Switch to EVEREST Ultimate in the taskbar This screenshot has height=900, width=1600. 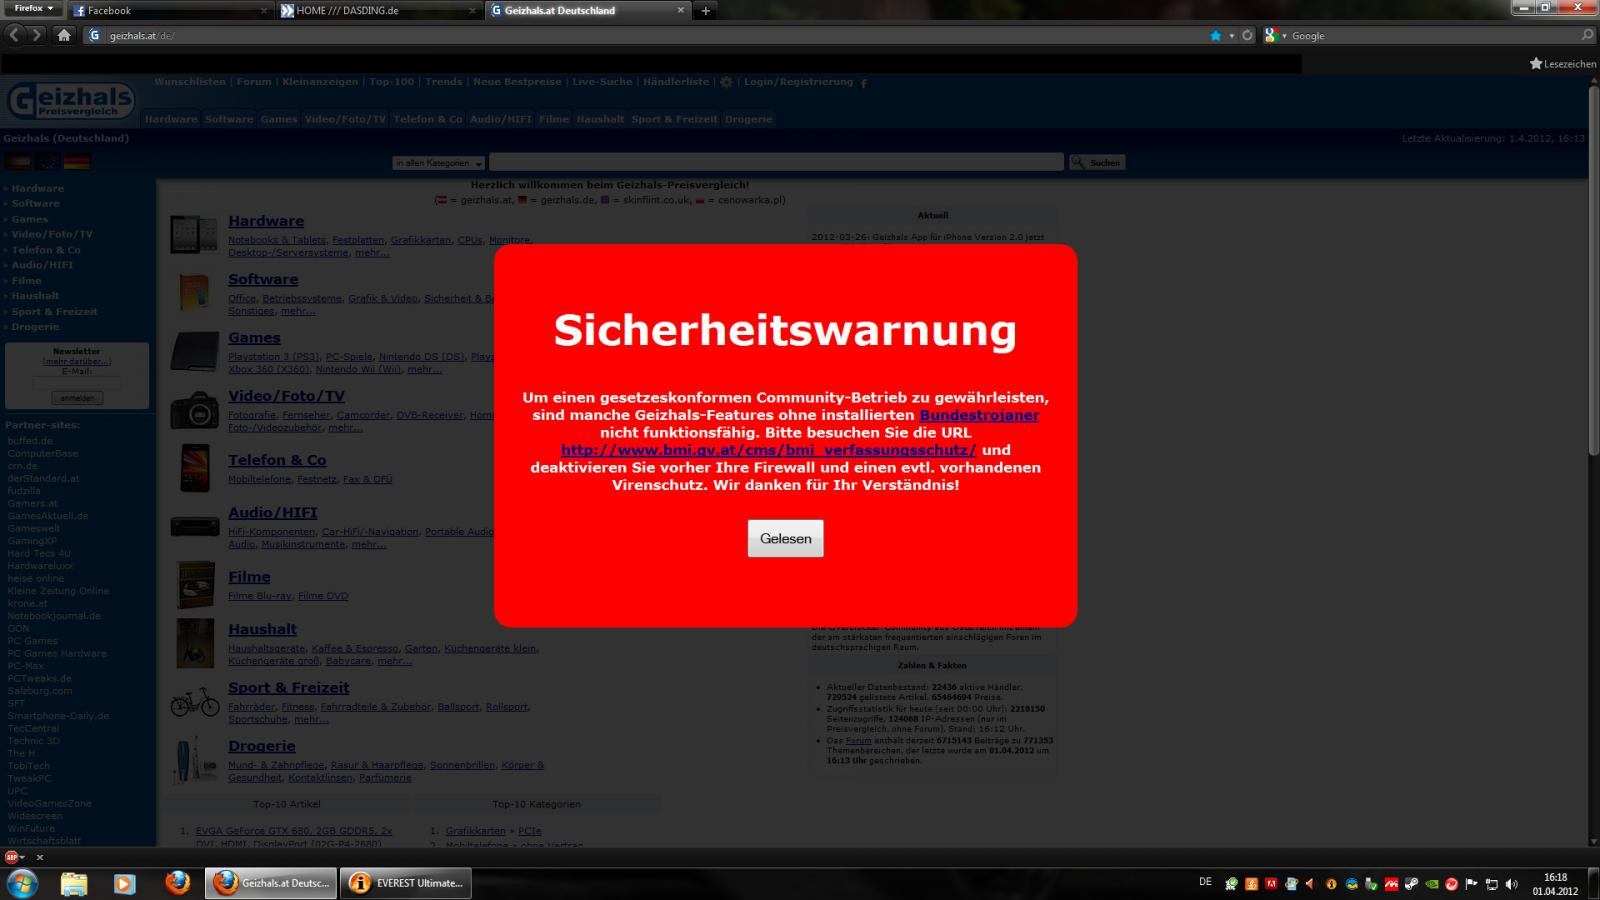[405, 883]
